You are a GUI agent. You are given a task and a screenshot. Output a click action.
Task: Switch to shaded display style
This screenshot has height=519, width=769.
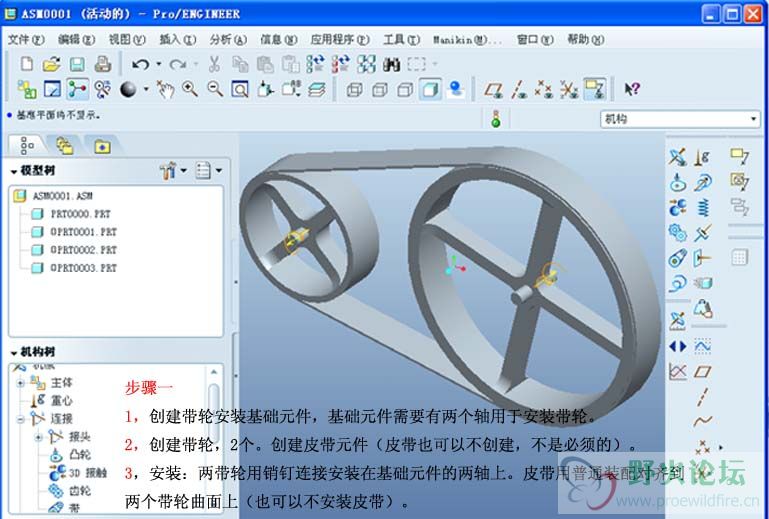tap(430, 89)
